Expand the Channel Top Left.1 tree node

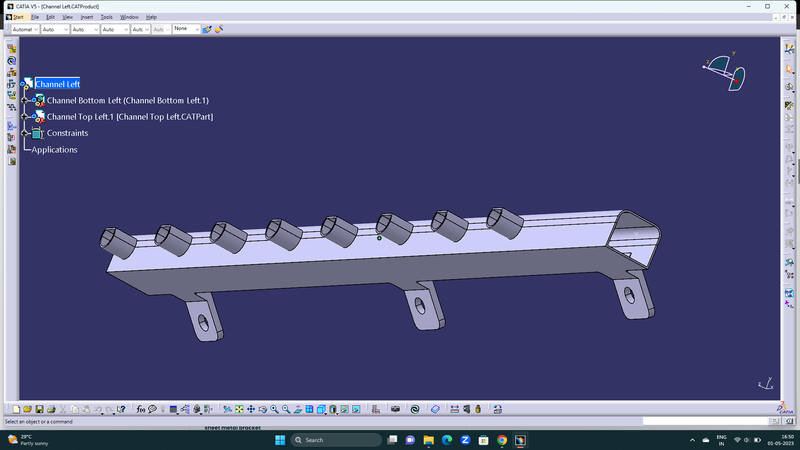(x=25, y=117)
